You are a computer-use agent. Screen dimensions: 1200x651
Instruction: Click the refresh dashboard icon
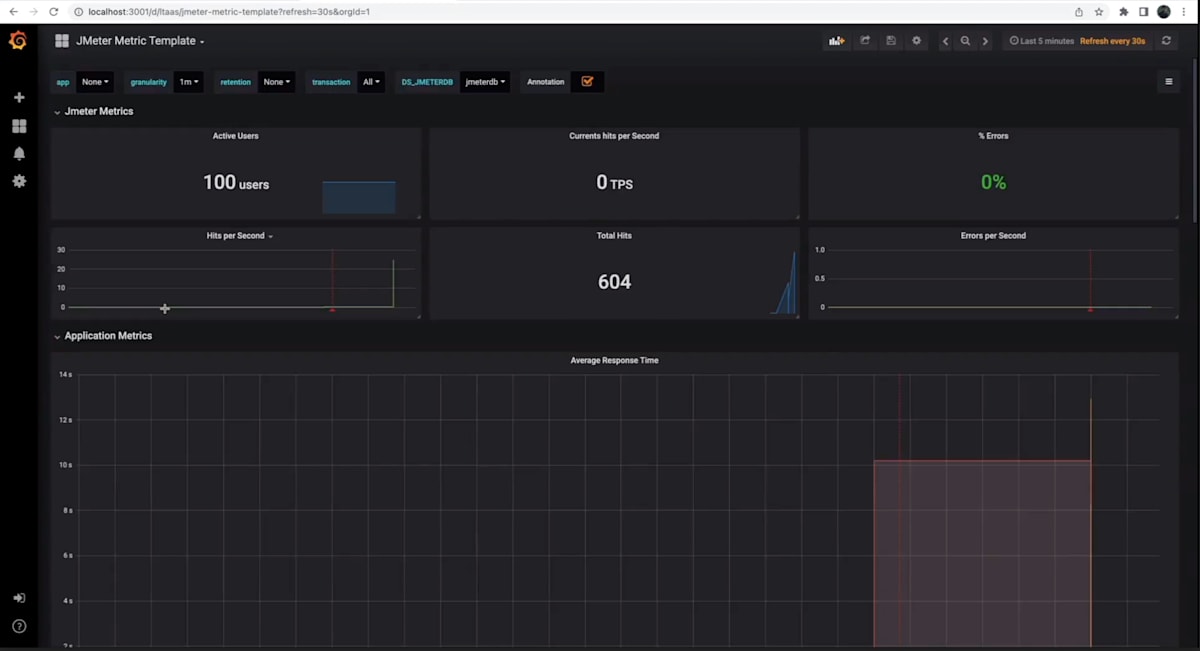1166,41
